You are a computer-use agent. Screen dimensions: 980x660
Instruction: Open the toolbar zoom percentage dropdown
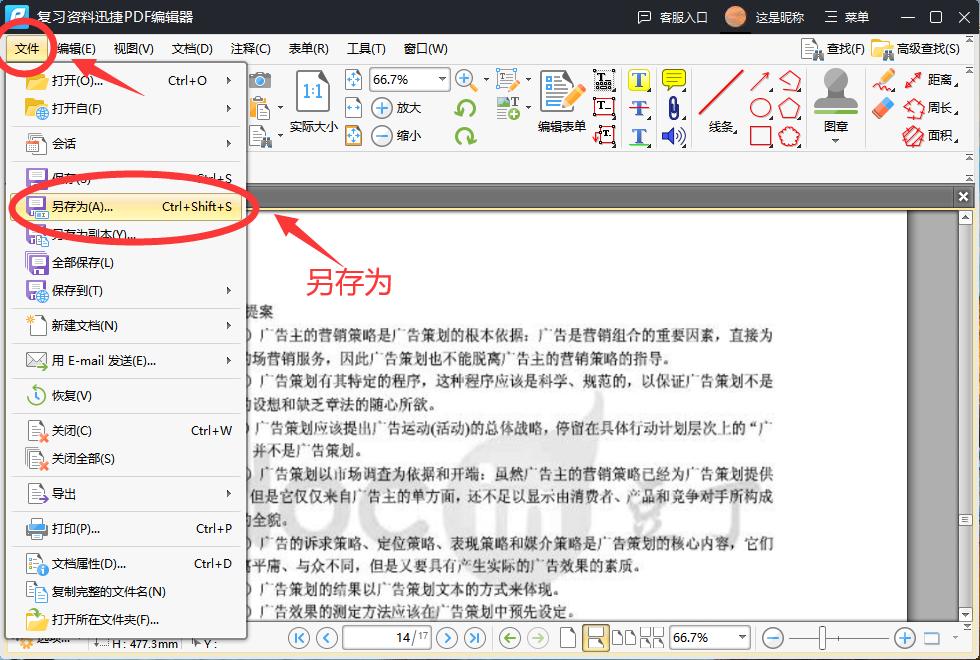(442, 79)
